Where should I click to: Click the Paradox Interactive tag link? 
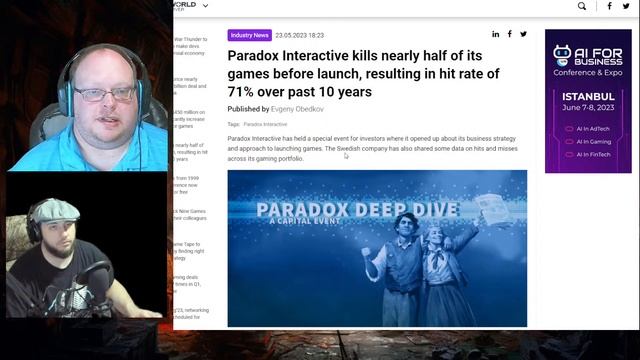click(x=265, y=124)
